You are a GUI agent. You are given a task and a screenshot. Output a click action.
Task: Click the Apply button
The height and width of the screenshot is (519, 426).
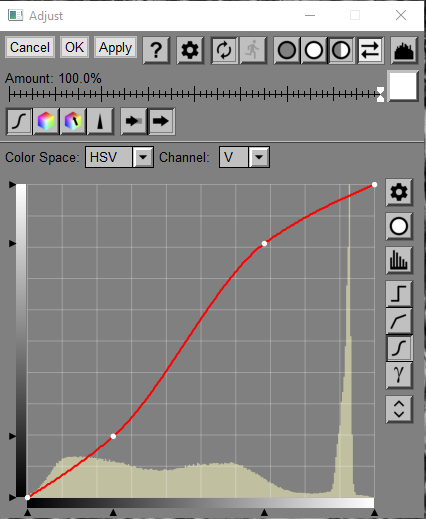(115, 47)
